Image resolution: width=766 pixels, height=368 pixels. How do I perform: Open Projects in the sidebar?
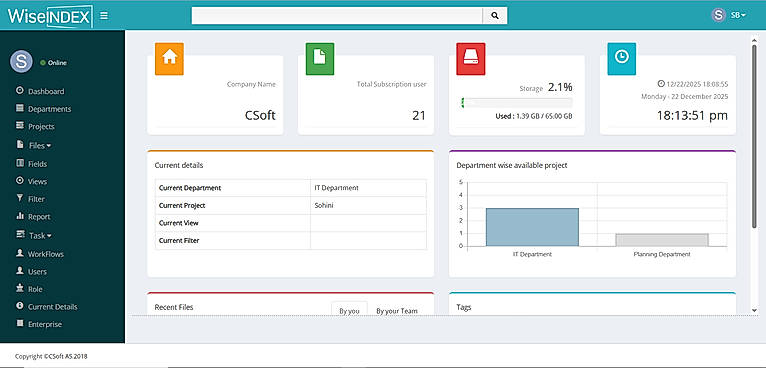click(41, 127)
